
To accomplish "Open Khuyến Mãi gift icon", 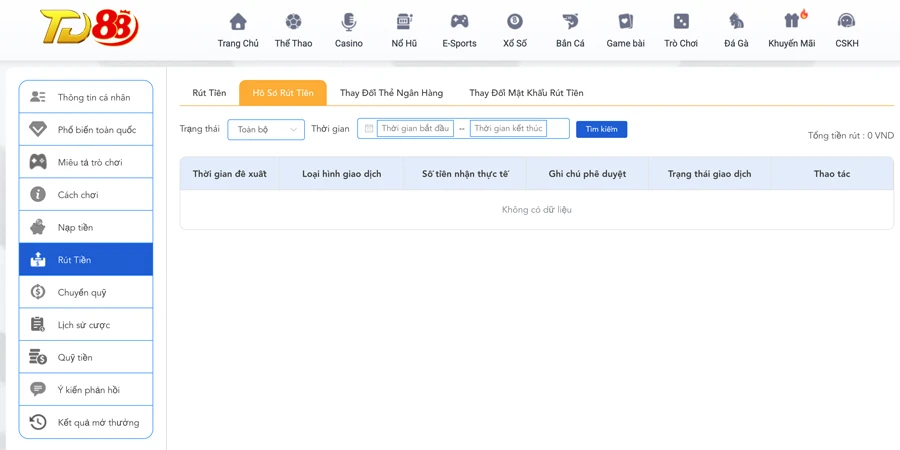I will click(x=792, y=21).
